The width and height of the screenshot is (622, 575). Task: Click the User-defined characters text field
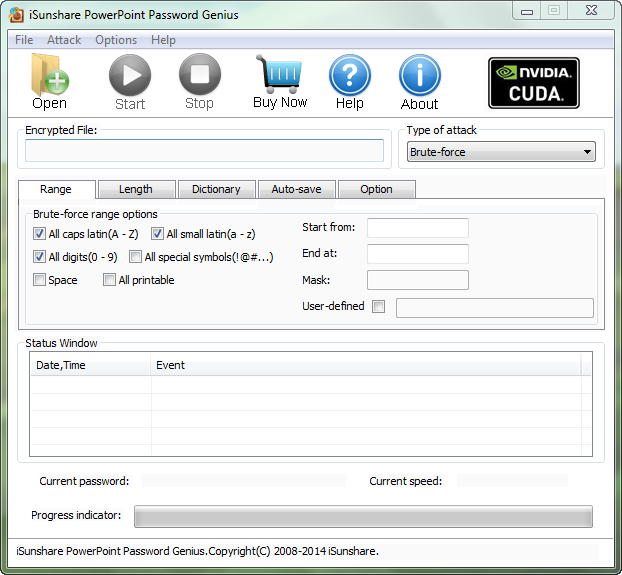tap(495, 308)
